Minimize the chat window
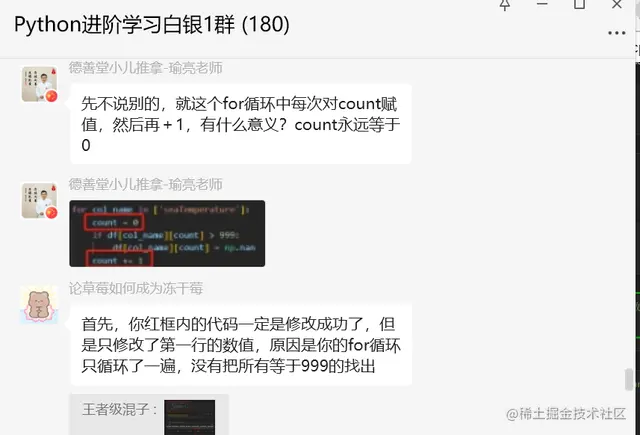The height and width of the screenshot is (435, 640). tap(542, 4)
